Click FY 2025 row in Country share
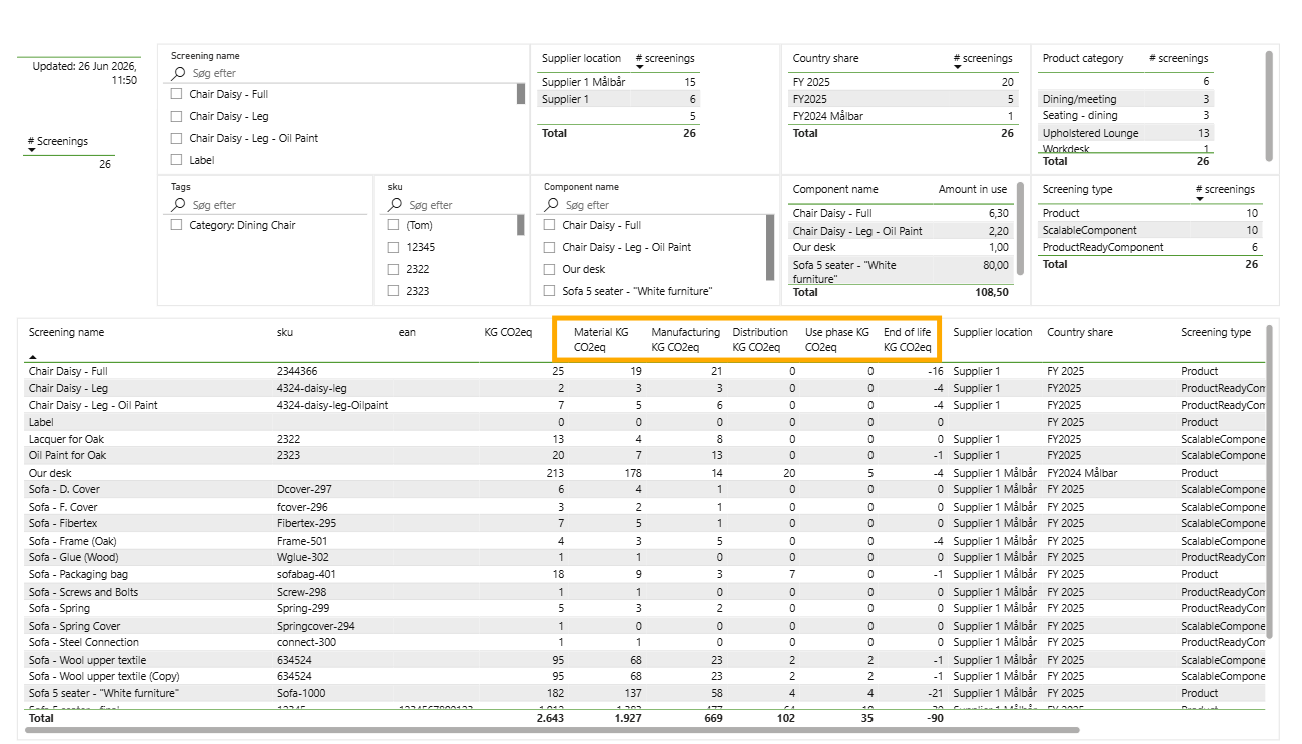This screenshot has width=1302, height=744. tap(903, 82)
